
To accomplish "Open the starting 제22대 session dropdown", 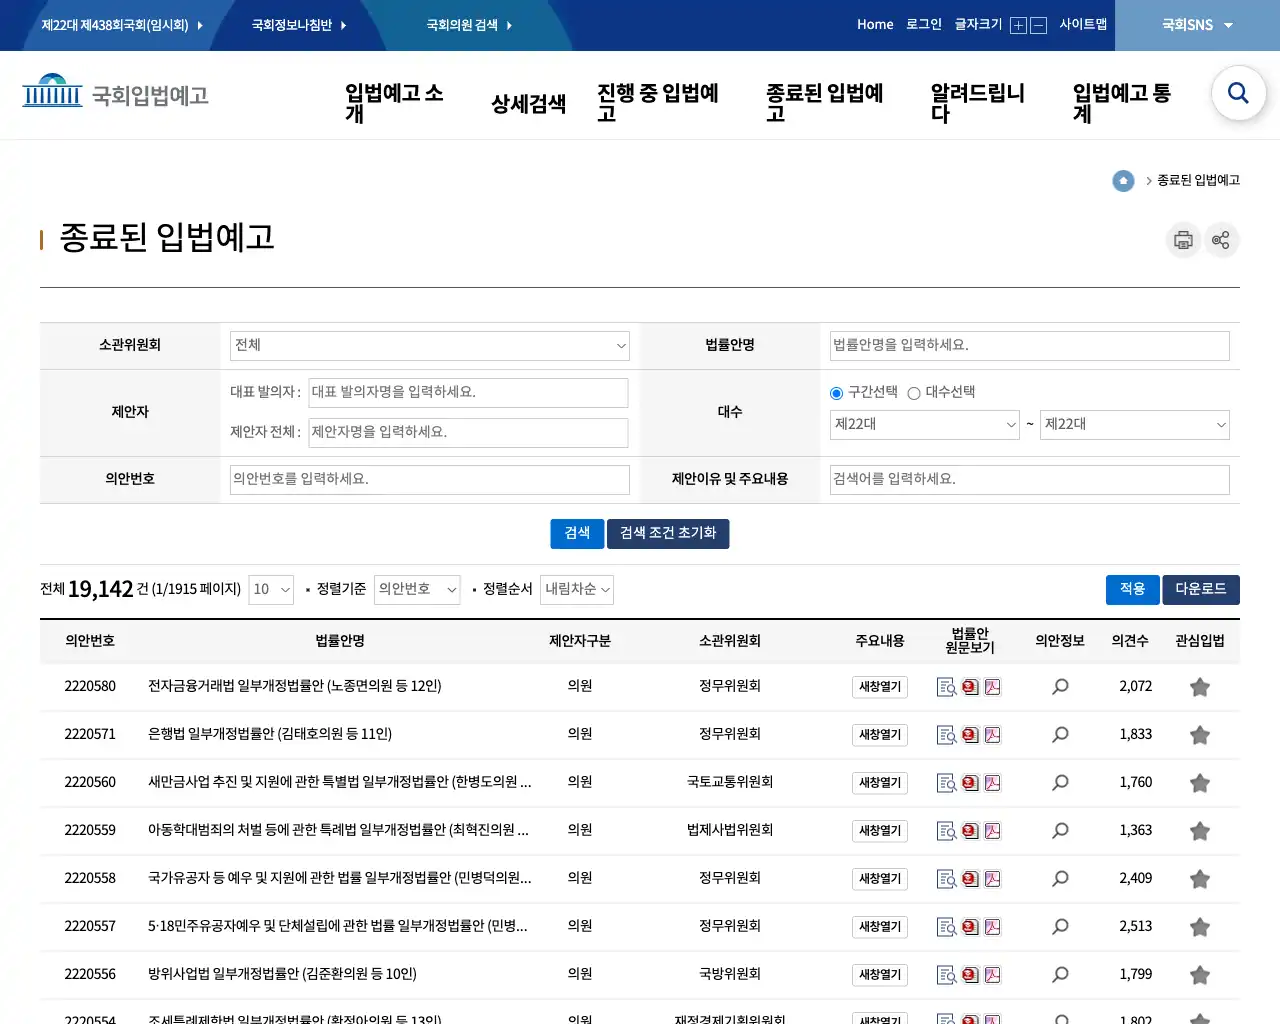I will (925, 424).
